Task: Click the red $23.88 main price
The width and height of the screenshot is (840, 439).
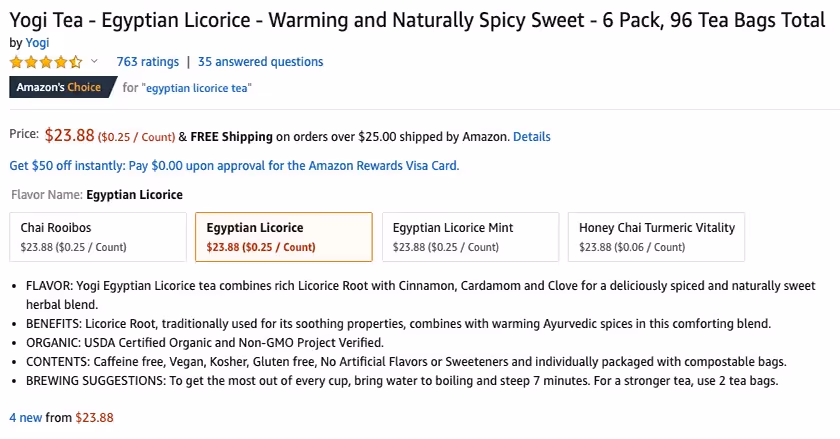Action: 69,136
